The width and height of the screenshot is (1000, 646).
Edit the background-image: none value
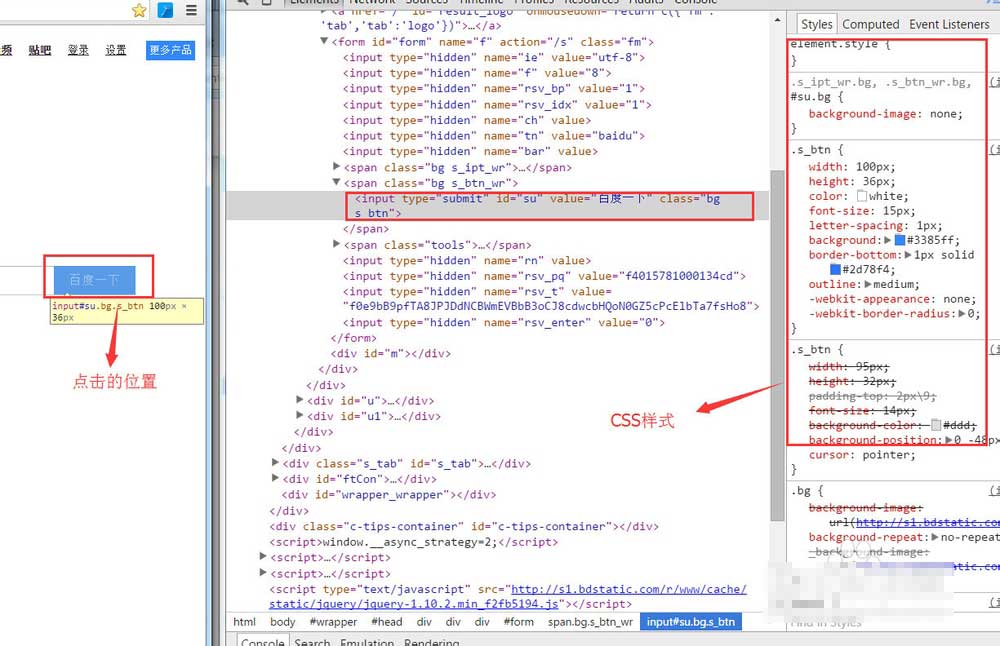tap(946, 114)
